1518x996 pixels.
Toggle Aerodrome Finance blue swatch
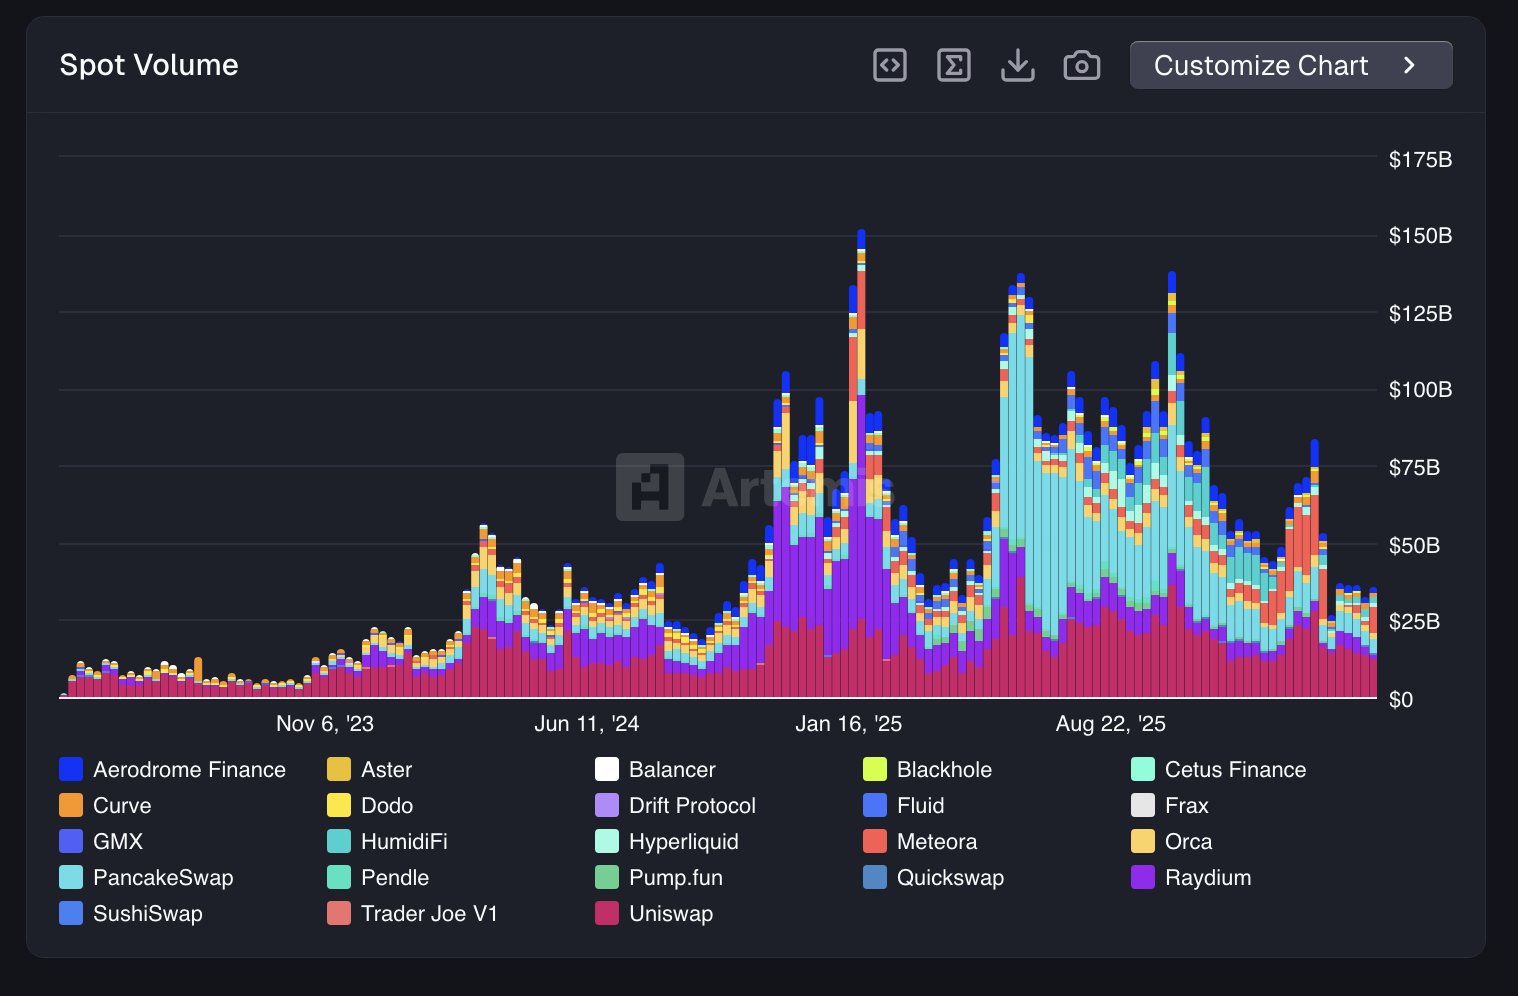pos(71,769)
